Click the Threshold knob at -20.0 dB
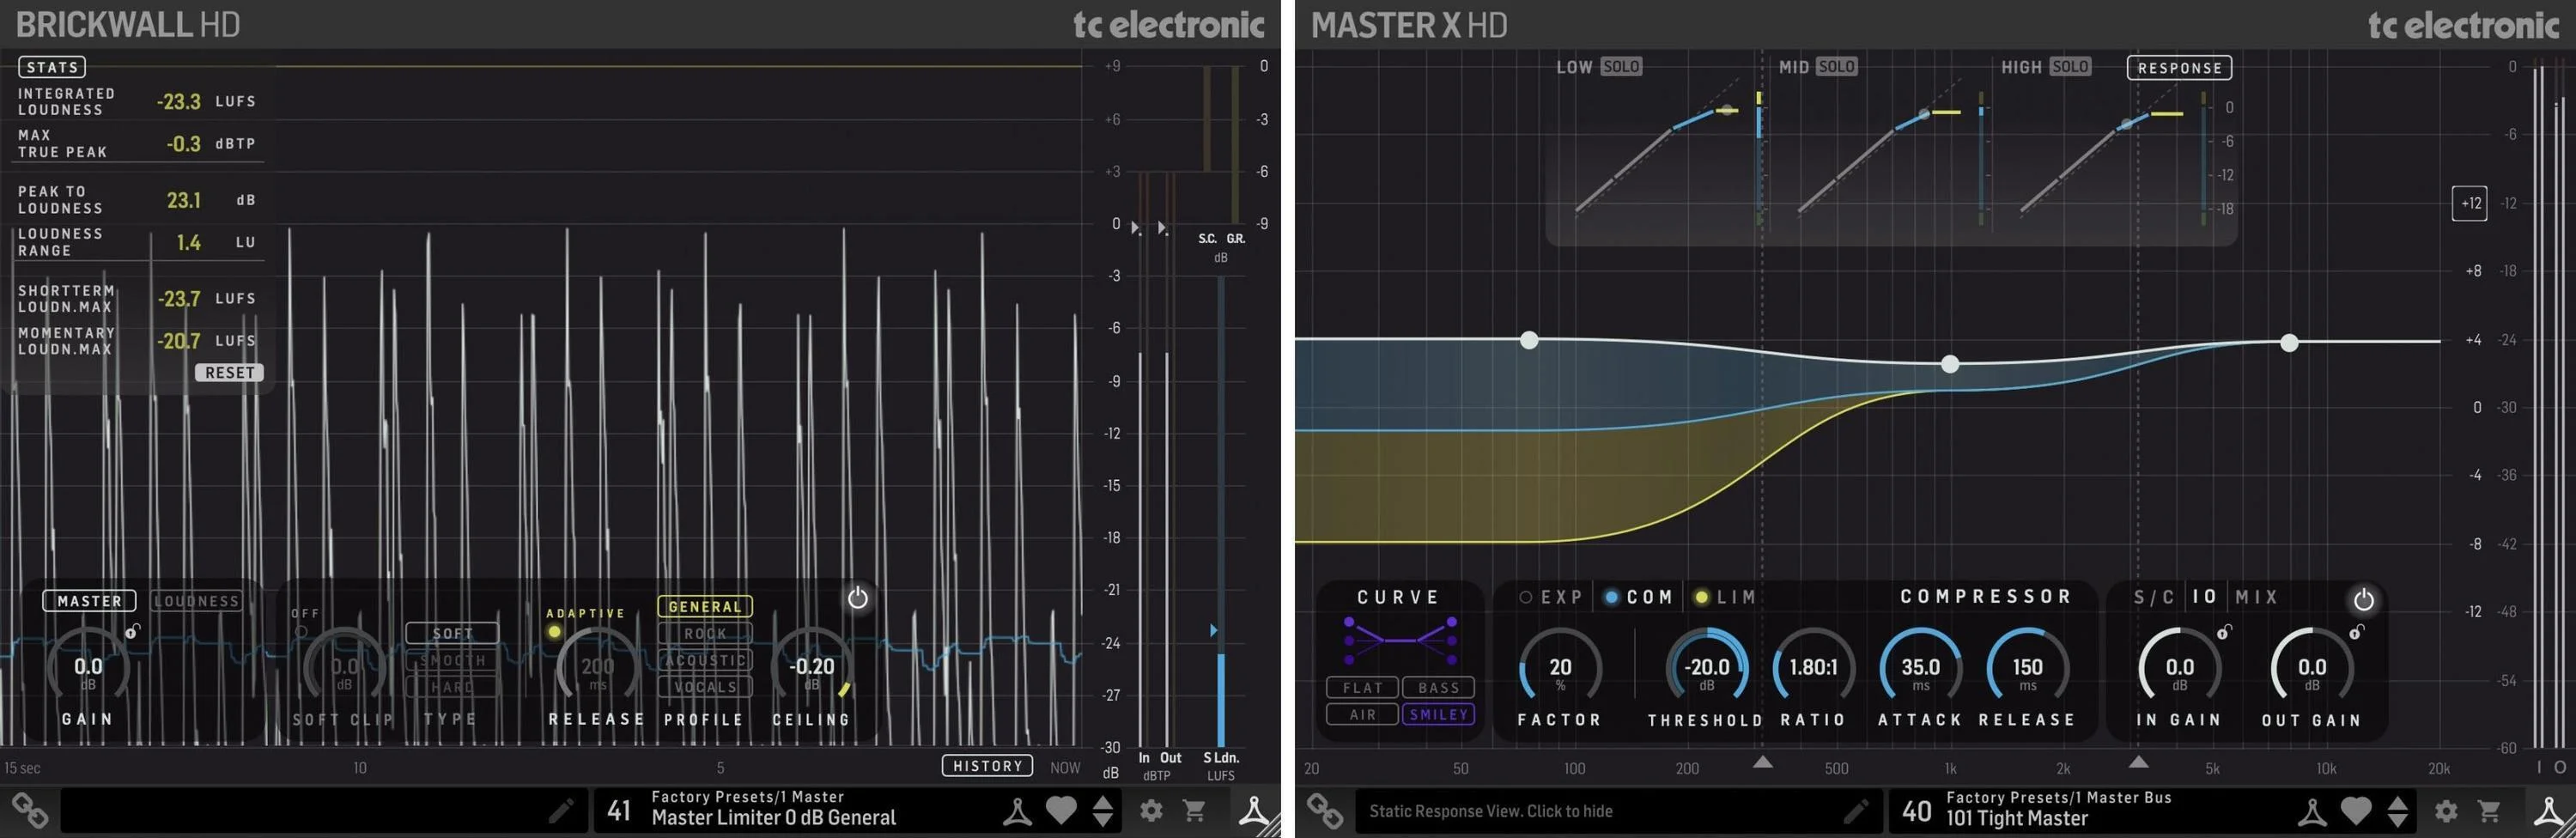The height and width of the screenshot is (838, 2576). (x=1706, y=668)
